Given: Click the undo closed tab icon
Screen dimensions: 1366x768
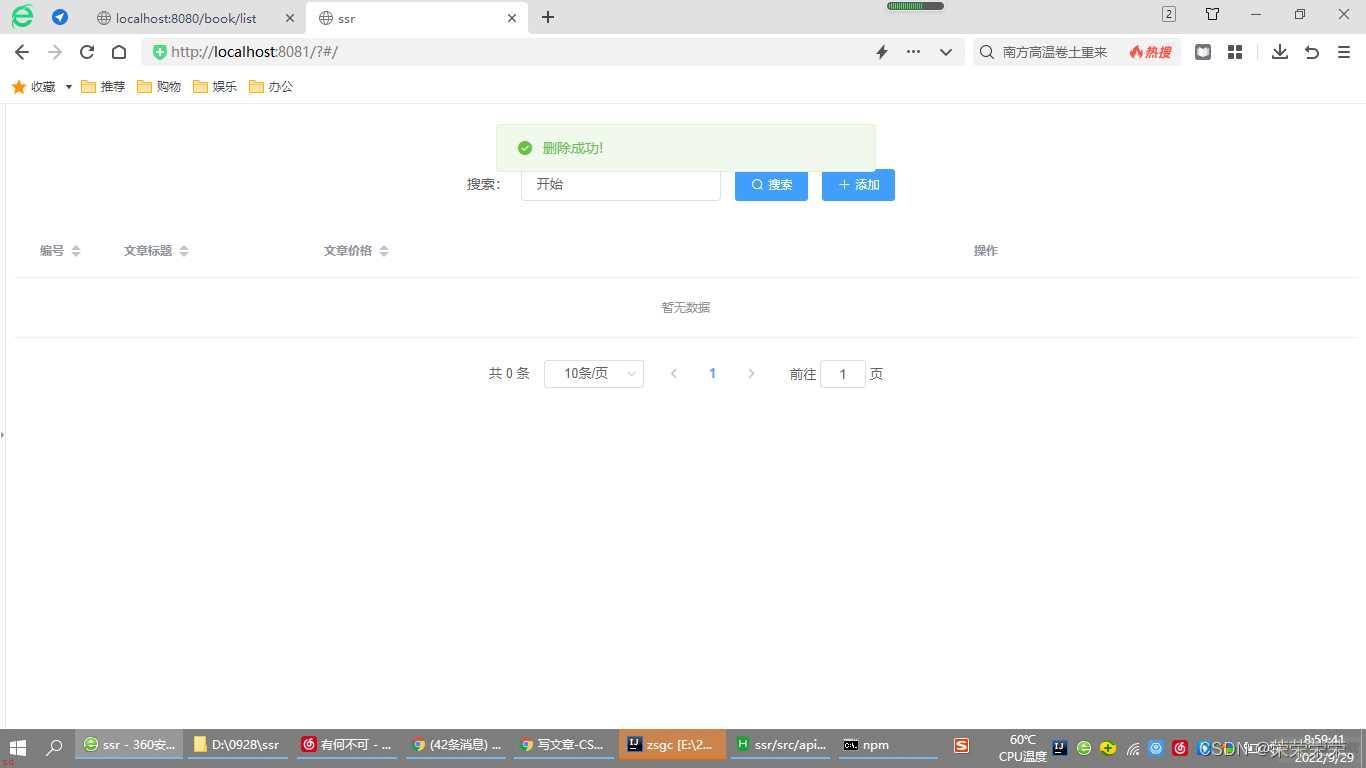Looking at the screenshot, I should coord(1312,52).
